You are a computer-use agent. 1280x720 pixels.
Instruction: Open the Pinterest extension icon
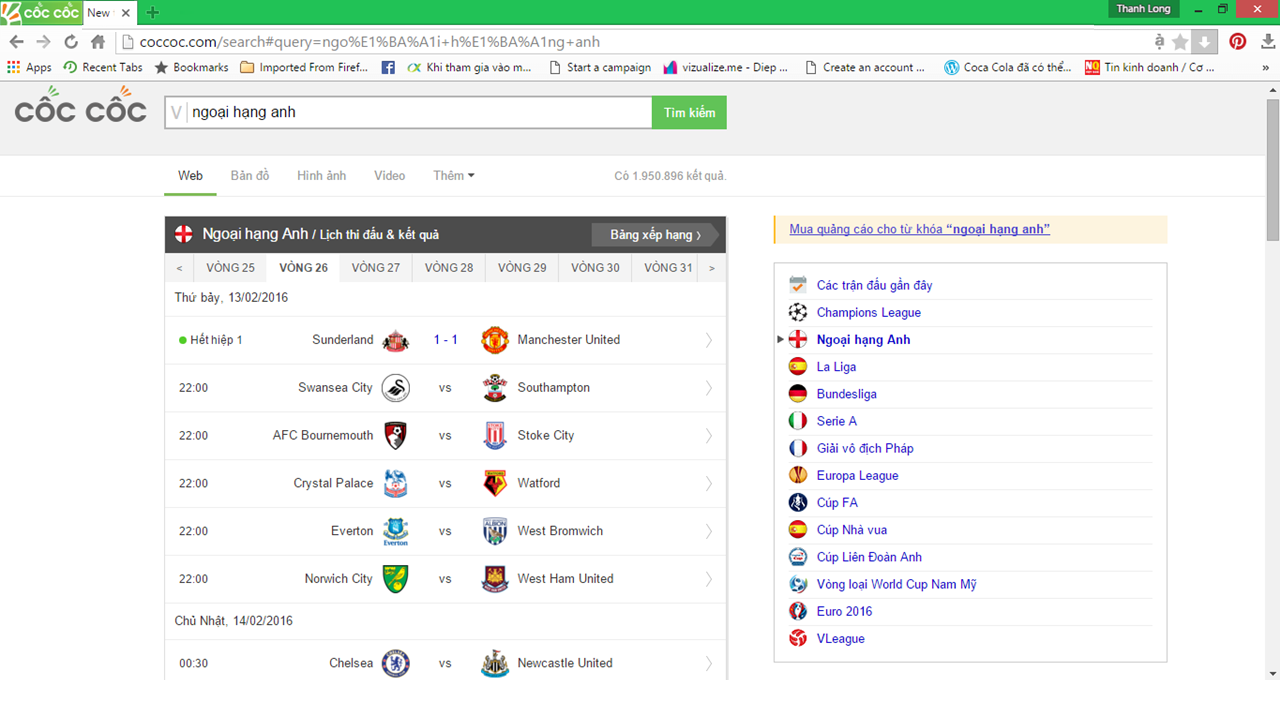coord(1238,42)
